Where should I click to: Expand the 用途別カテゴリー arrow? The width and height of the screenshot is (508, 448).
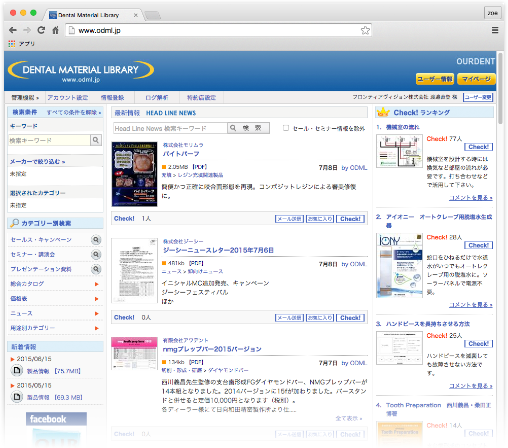pos(97,328)
